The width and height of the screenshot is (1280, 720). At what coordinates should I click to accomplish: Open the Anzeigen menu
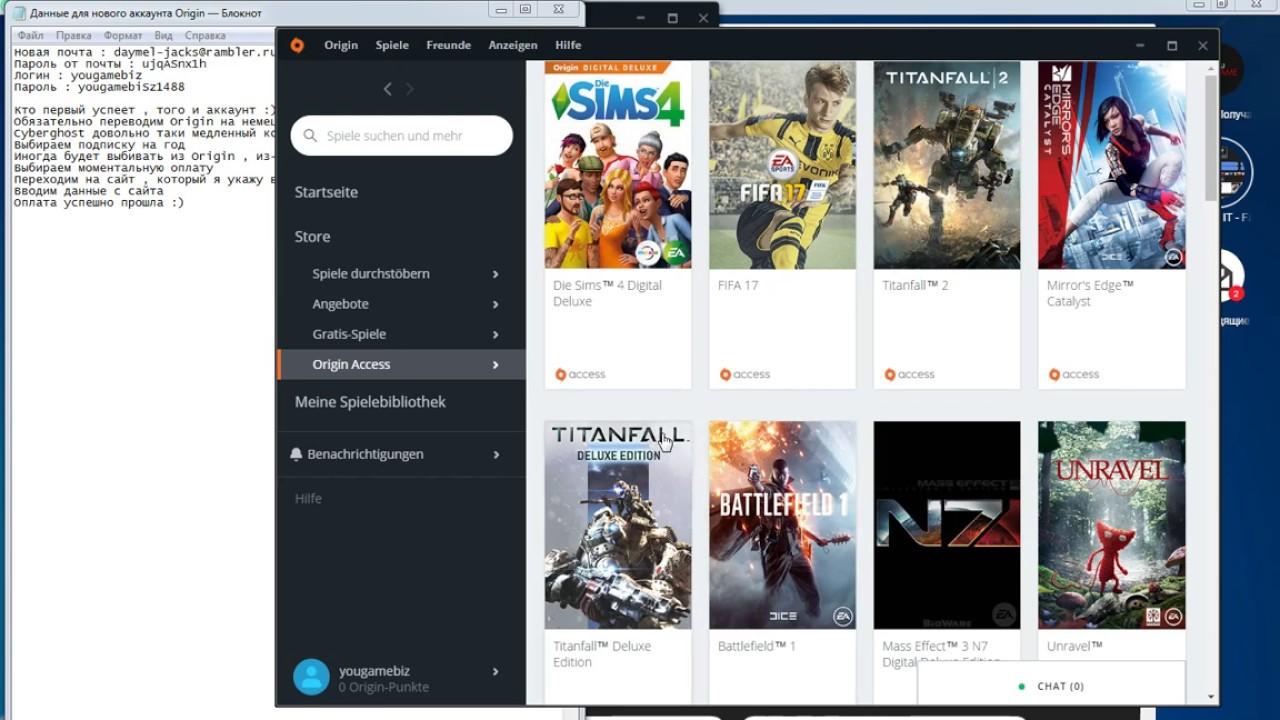point(513,45)
